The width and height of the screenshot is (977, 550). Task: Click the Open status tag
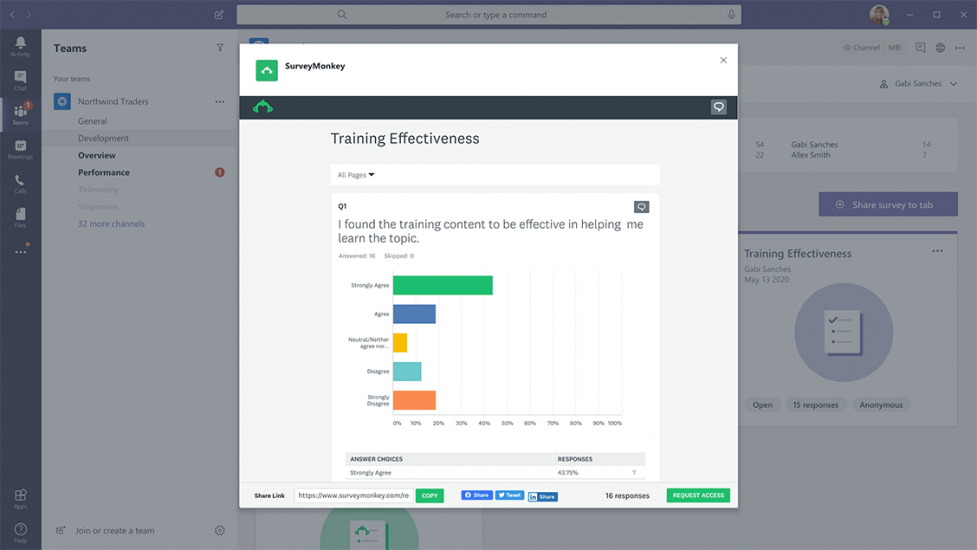(762, 405)
